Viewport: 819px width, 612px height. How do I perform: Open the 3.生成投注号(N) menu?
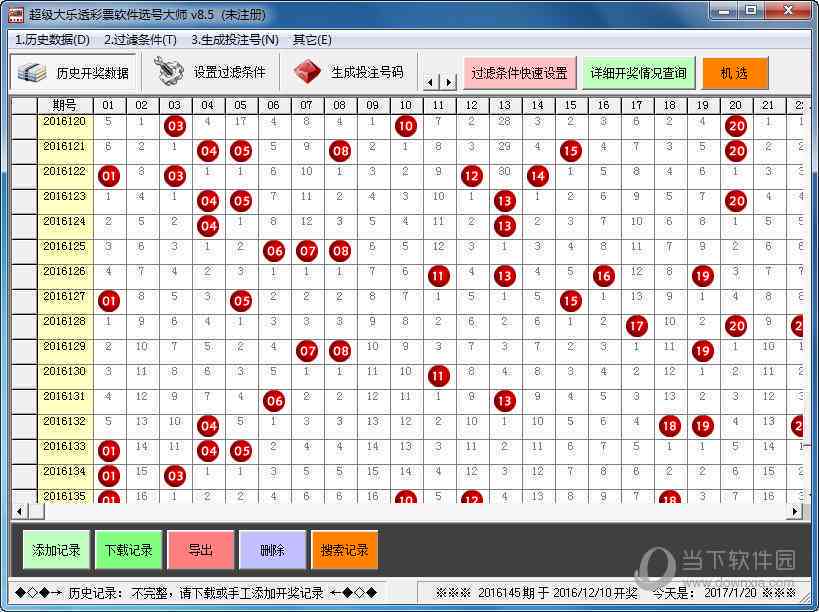[x=235, y=40]
